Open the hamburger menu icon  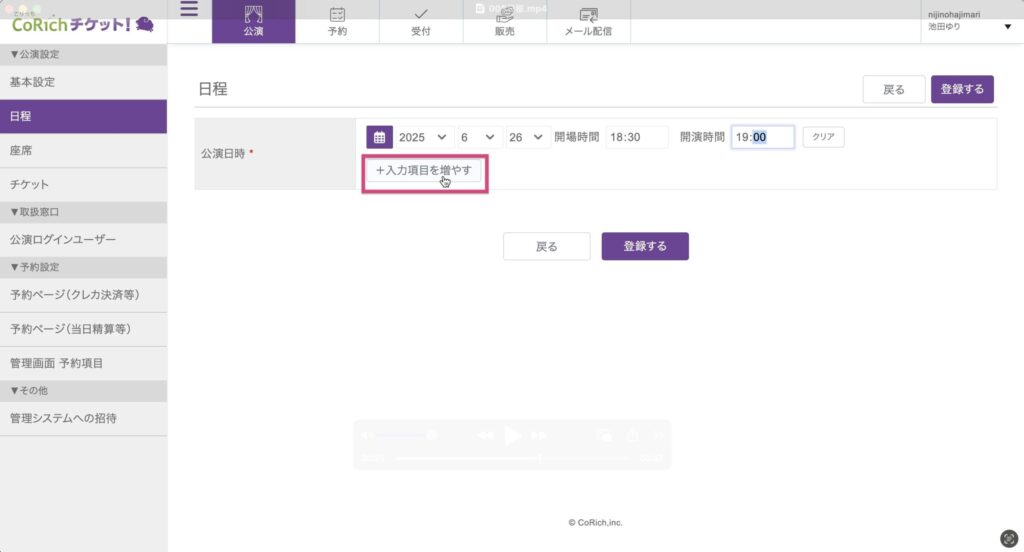(x=189, y=11)
